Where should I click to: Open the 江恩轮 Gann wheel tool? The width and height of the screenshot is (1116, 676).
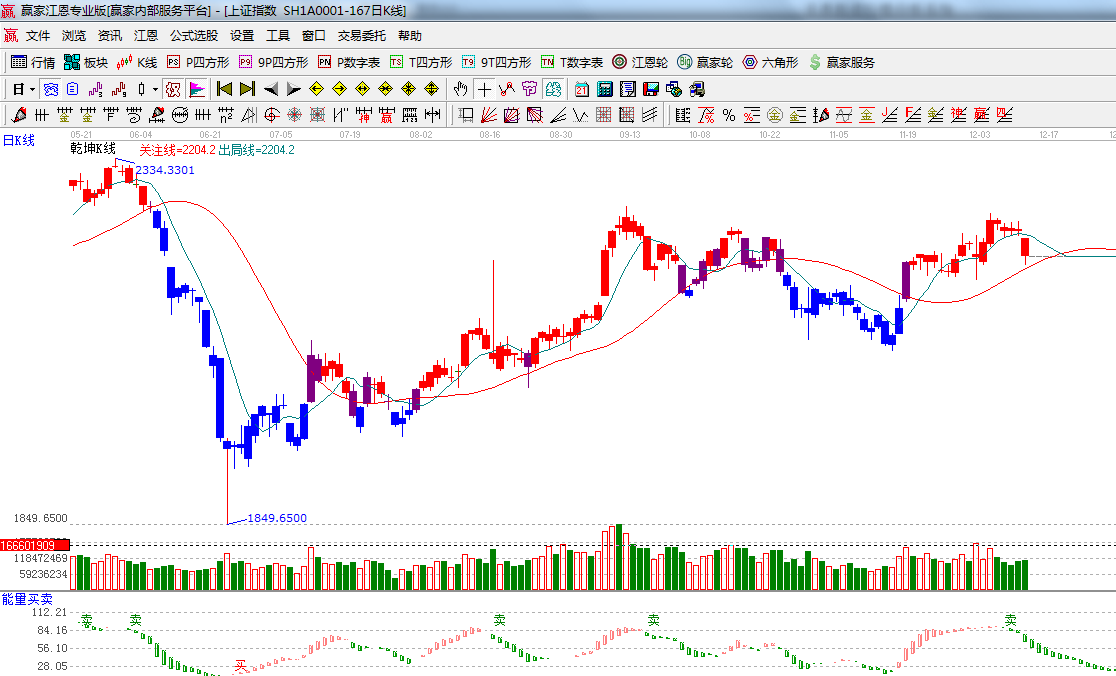[641, 62]
